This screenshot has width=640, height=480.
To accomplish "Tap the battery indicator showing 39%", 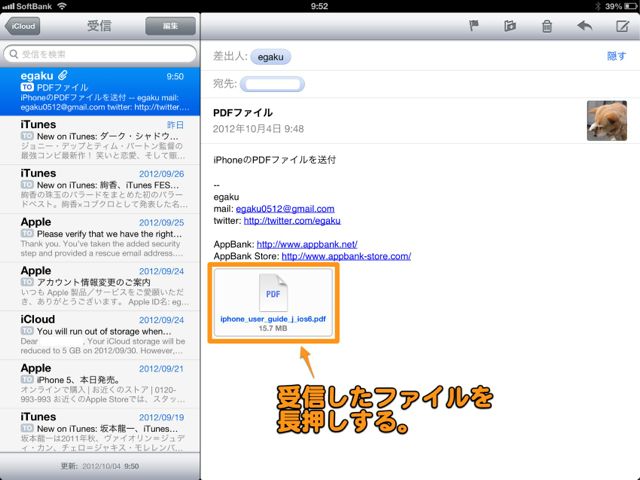I will tap(620, 6).
